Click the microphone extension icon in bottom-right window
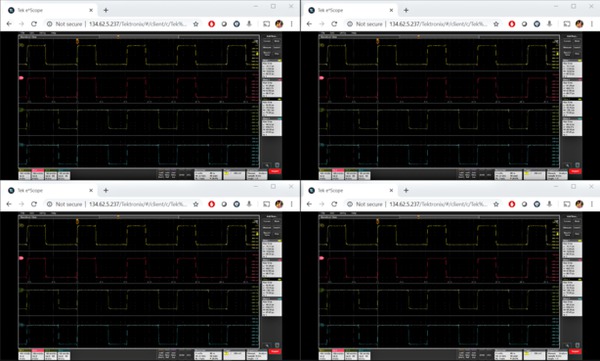600x361 pixels. click(x=549, y=204)
